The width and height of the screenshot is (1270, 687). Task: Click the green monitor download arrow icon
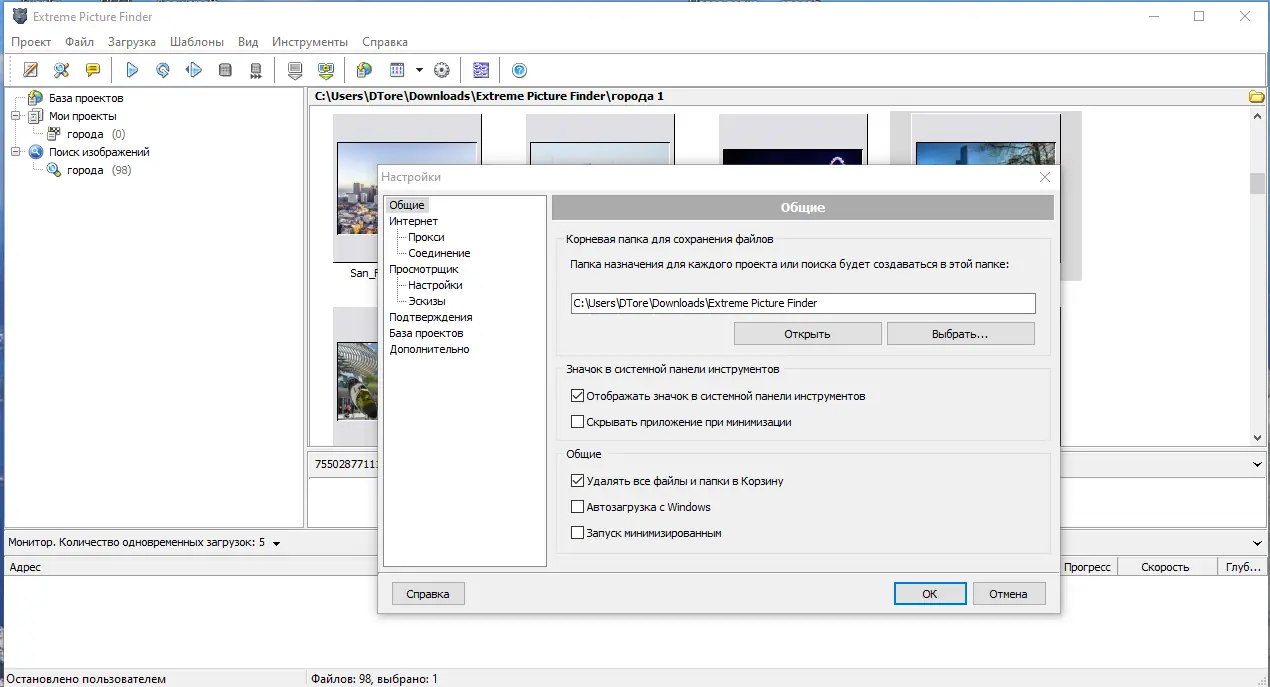pos(325,70)
